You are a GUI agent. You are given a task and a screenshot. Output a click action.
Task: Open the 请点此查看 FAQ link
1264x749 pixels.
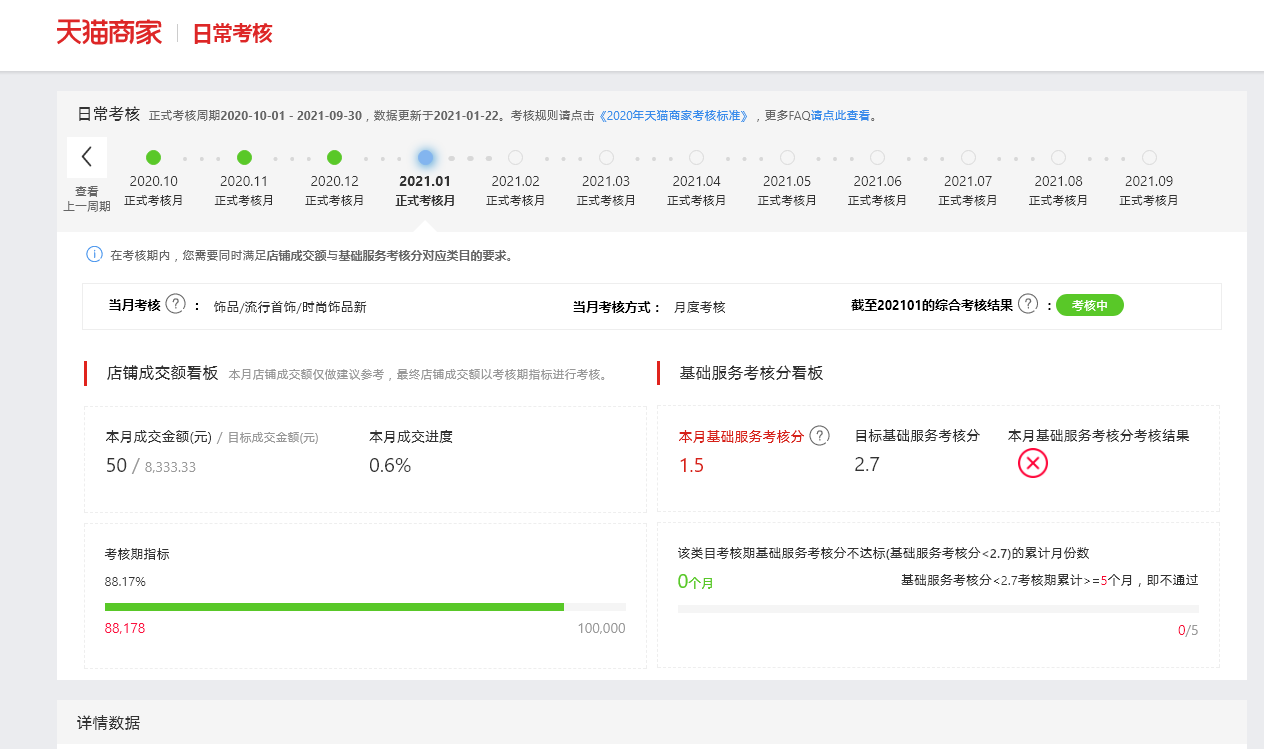(840, 116)
